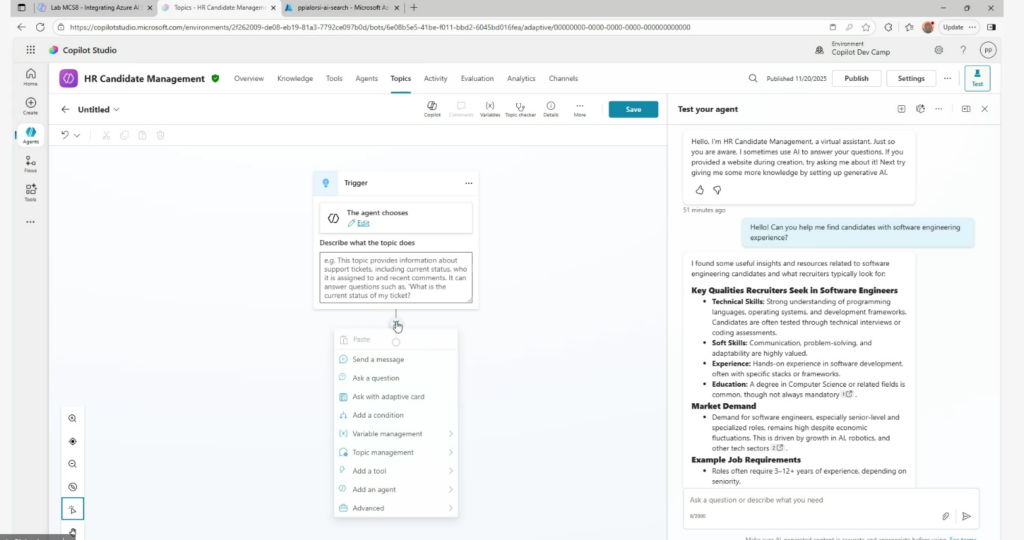The image size is (1024, 540).
Task: Select Ask a question menu item
Action: [396, 378]
